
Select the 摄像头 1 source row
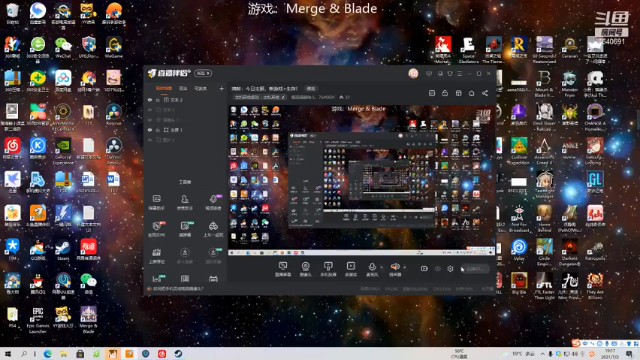point(185,120)
